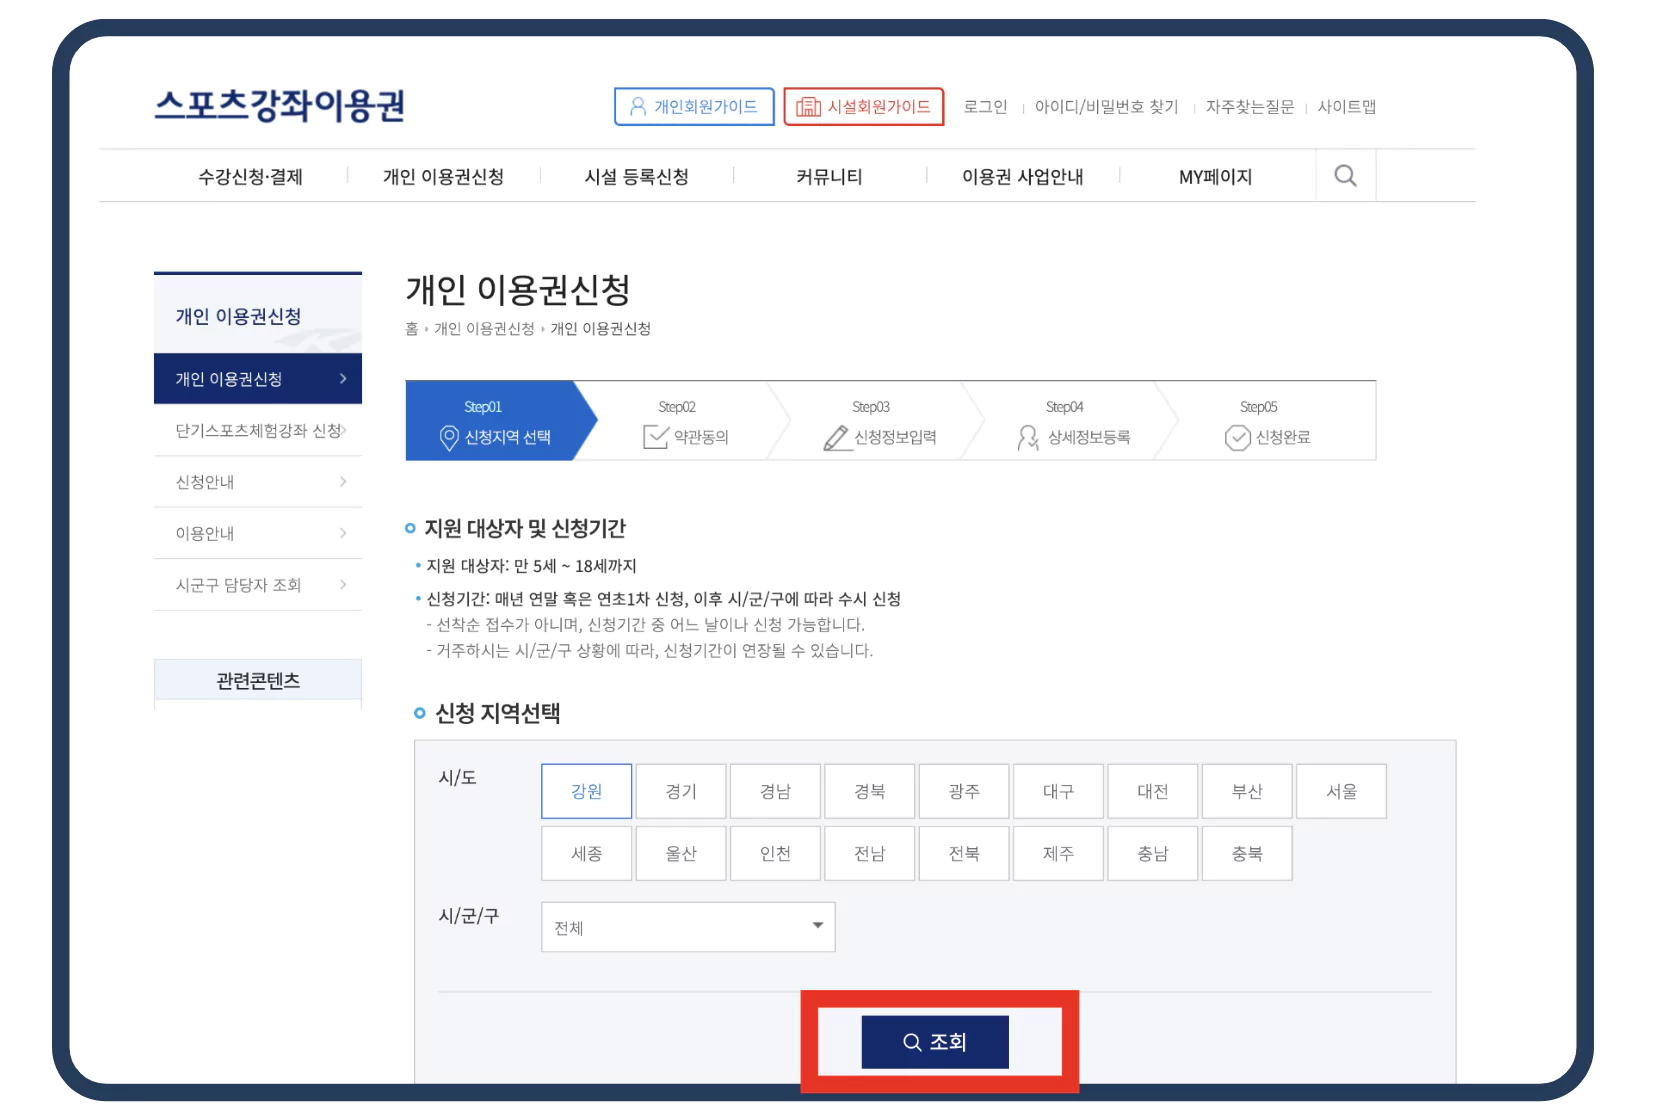
Task: Choose the 세종 region button
Action: (587, 853)
